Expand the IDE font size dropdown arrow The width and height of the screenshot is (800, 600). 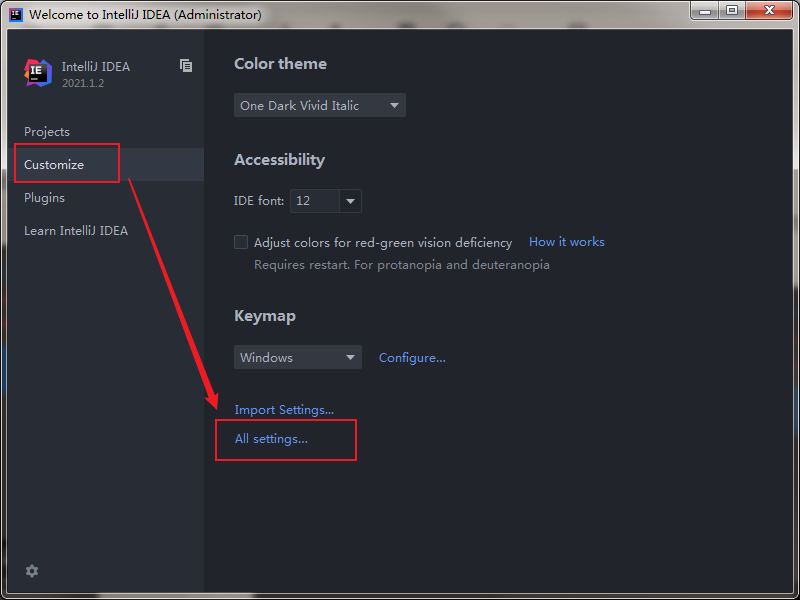pos(351,201)
